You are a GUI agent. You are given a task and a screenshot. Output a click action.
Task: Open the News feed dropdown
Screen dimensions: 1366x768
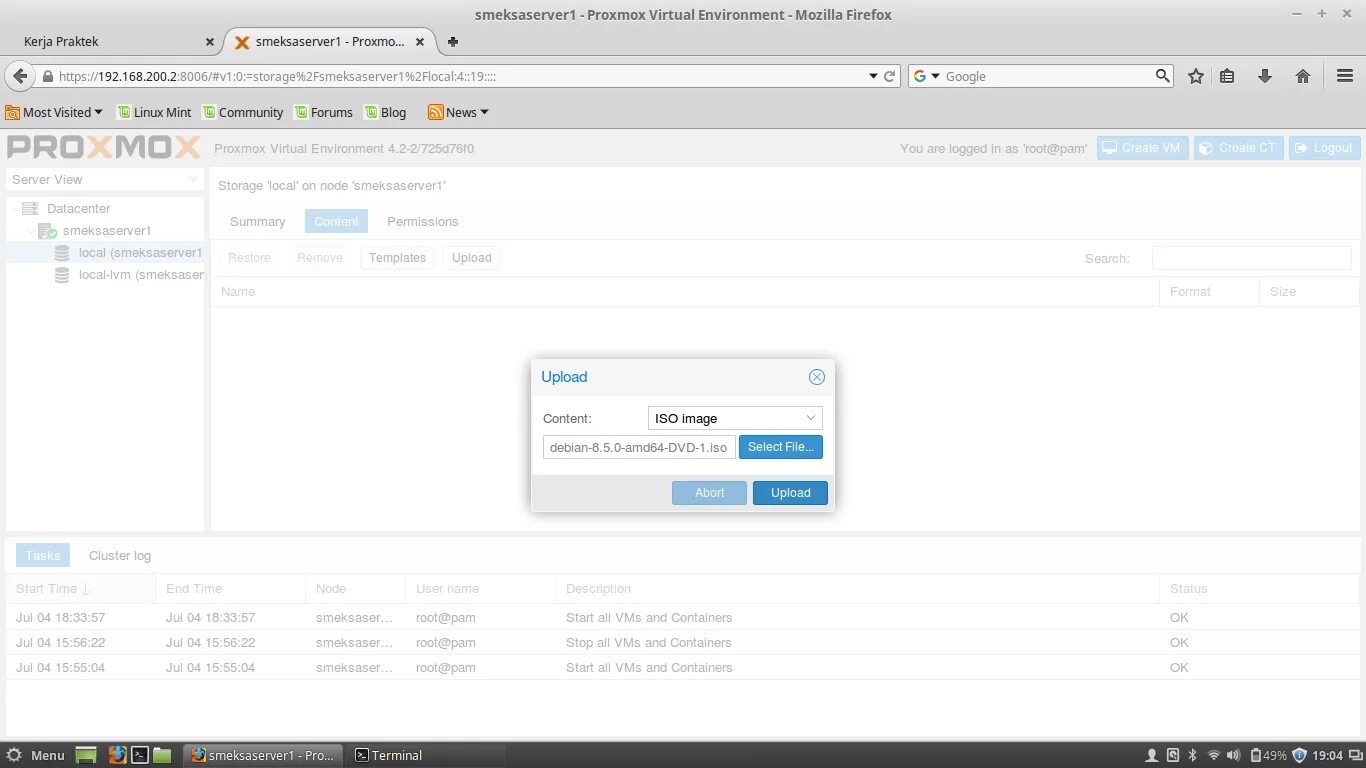(459, 112)
